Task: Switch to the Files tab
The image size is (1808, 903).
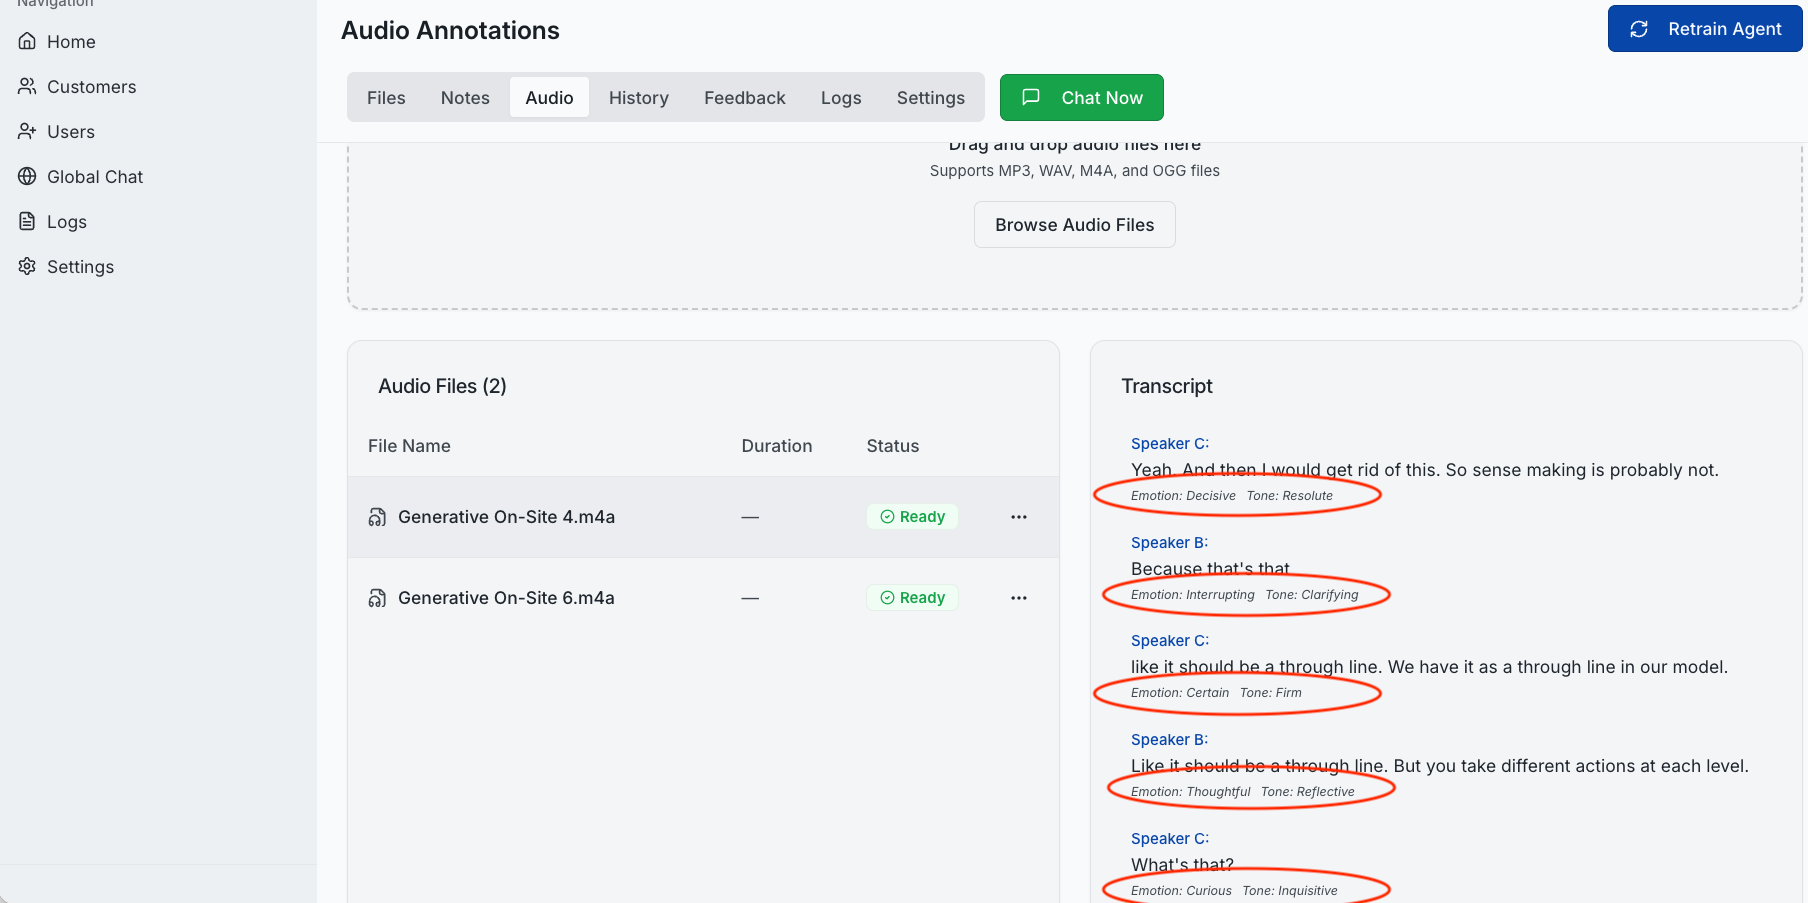Action: [386, 97]
